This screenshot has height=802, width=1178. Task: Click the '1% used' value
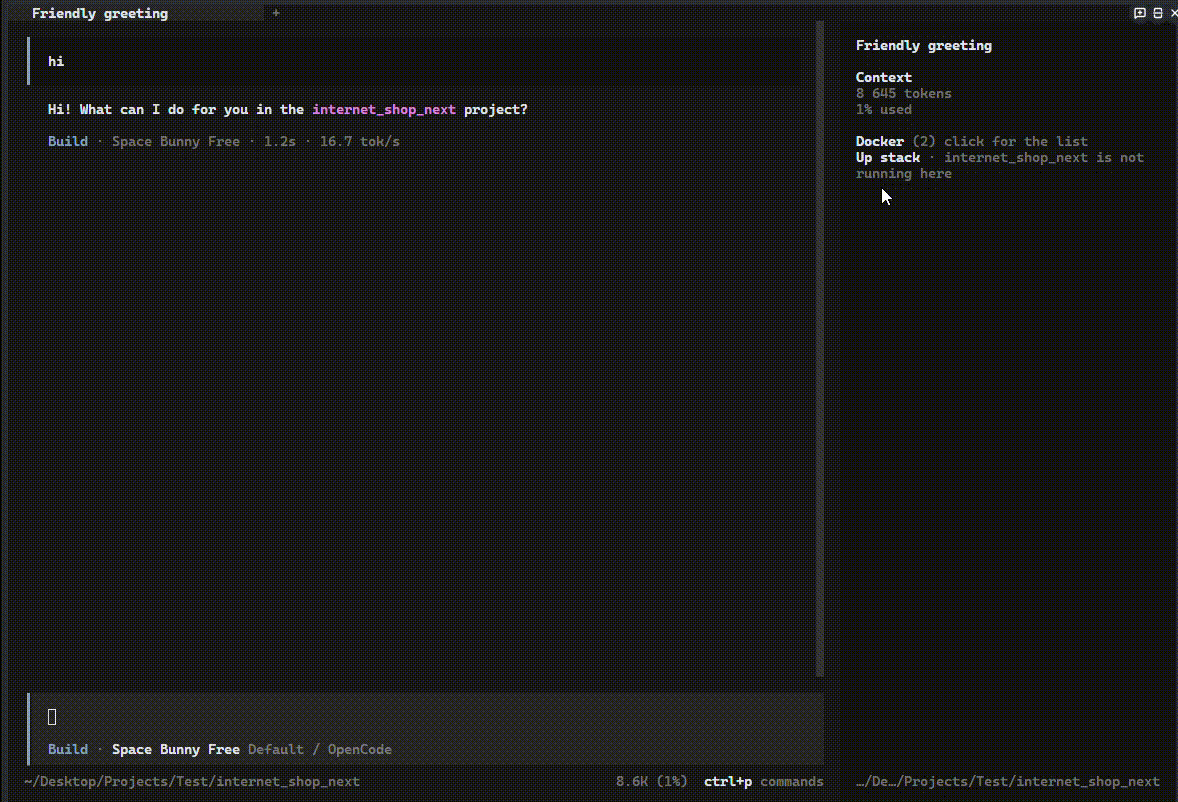click(x=884, y=110)
